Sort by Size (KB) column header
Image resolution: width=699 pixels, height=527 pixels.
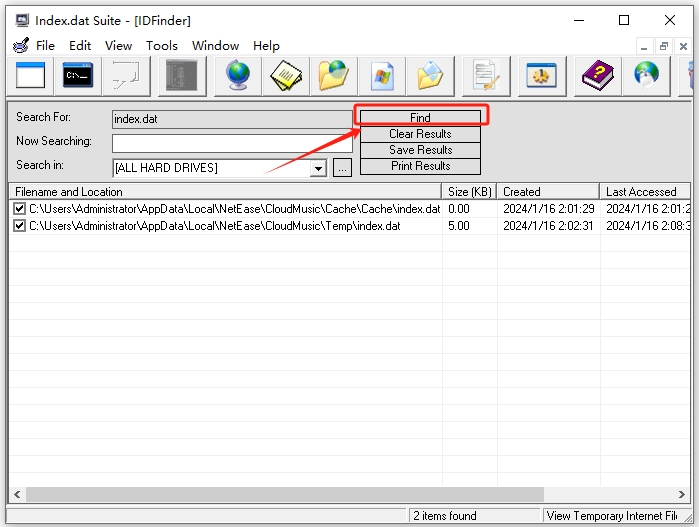pos(469,192)
